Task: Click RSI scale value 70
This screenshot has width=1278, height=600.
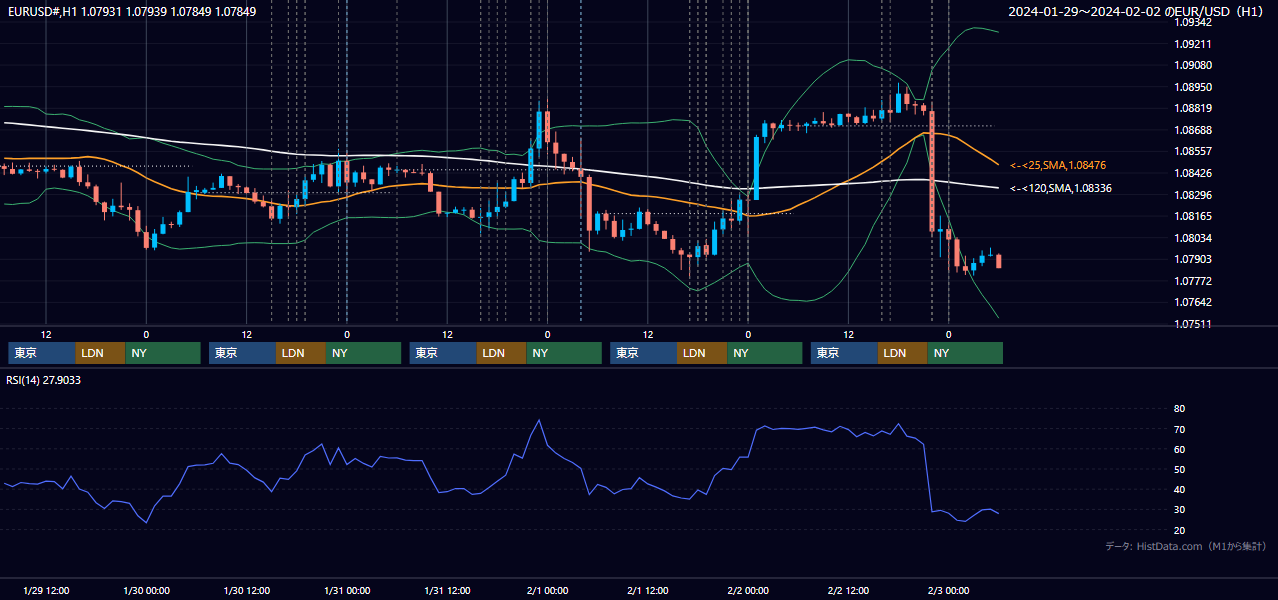Action: click(x=1179, y=429)
